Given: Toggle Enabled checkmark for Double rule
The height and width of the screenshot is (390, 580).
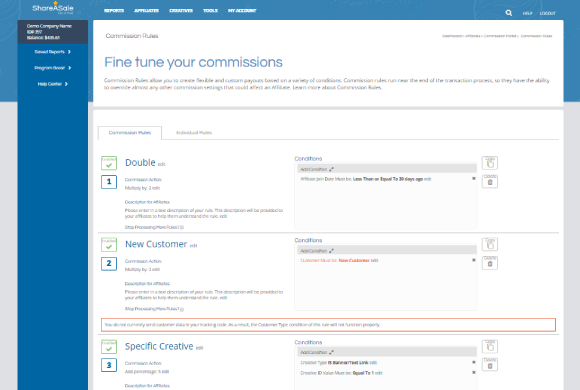Looking at the screenshot, I should (x=109, y=163).
